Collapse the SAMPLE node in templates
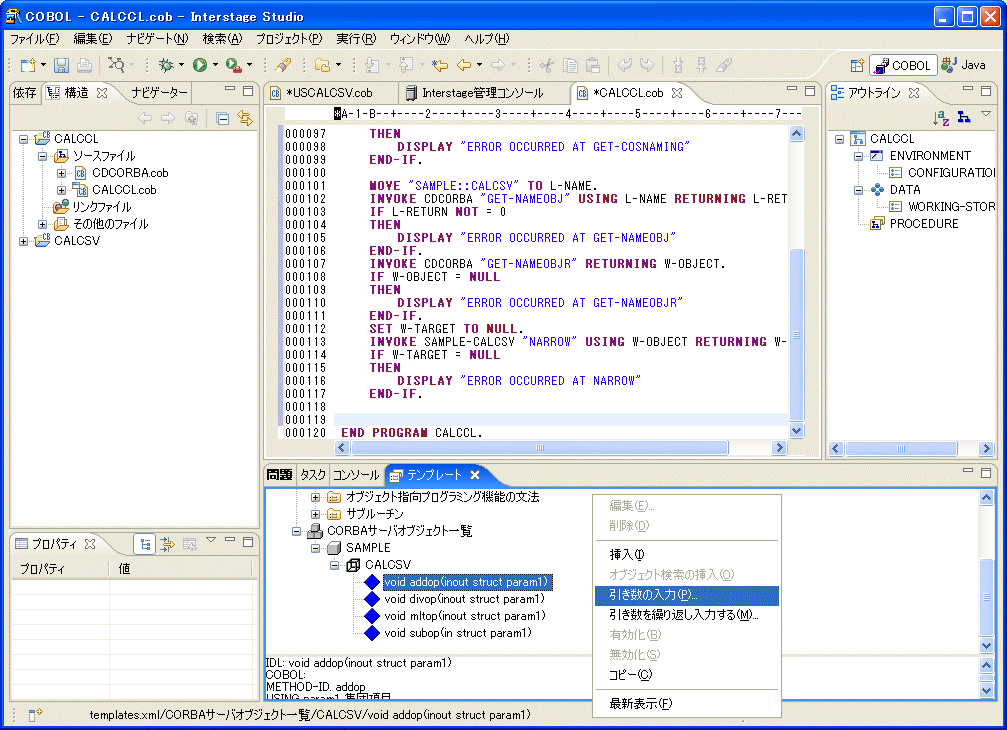 [x=315, y=548]
